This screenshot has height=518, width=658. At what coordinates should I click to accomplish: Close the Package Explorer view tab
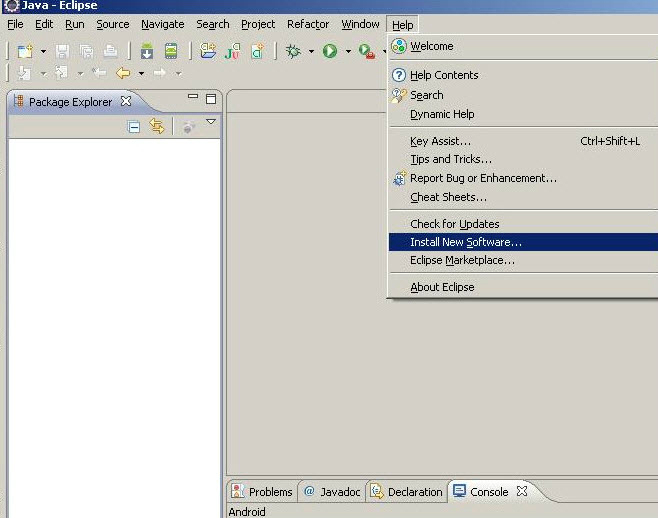point(126,101)
